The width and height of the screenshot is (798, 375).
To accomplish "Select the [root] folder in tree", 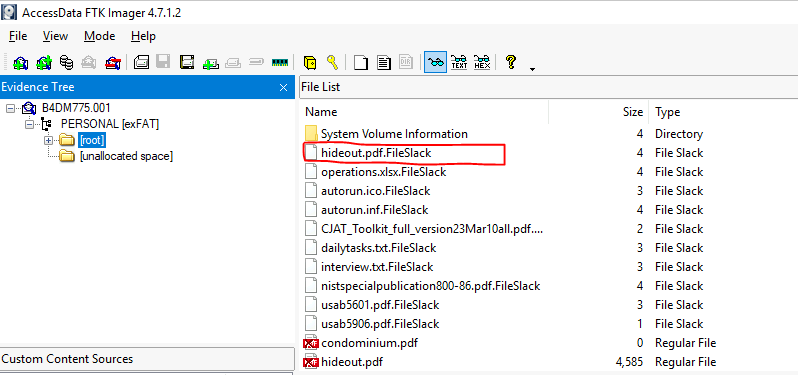I will point(92,140).
